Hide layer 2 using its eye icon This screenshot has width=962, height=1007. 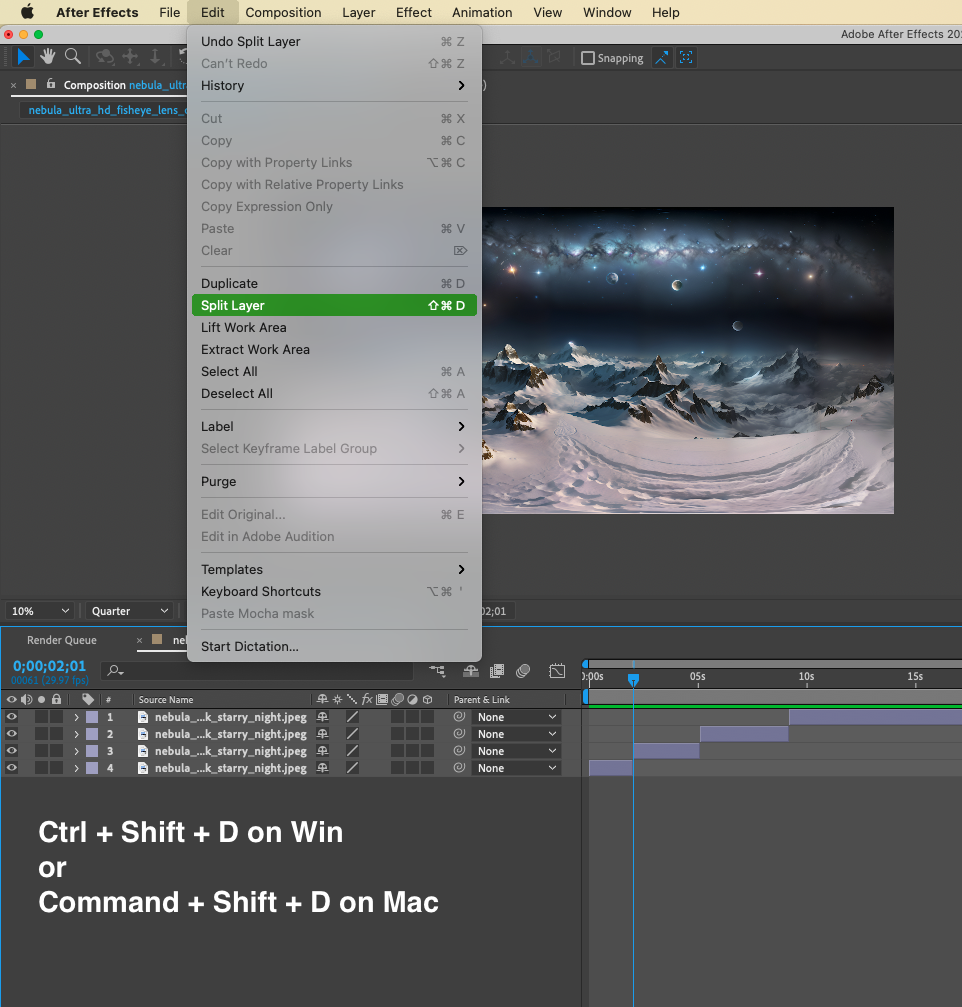(12, 734)
